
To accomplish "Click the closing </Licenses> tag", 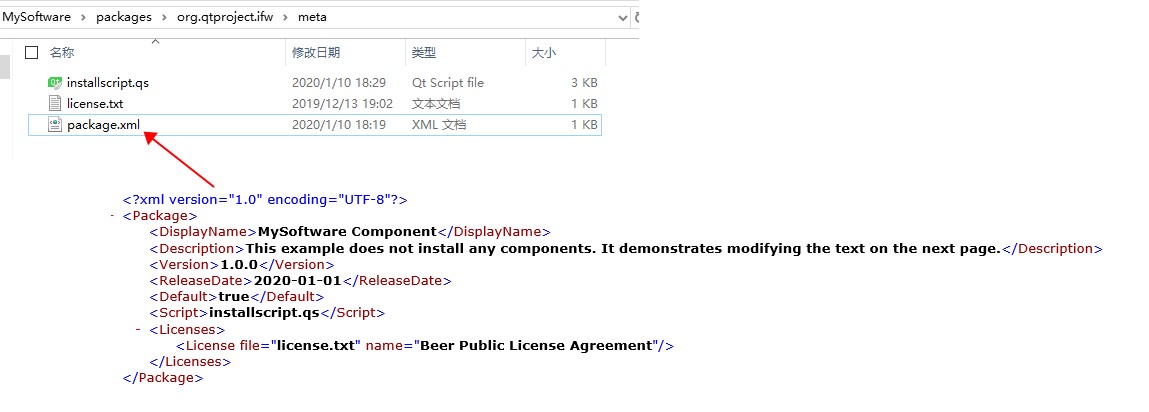I will (x=191, y=362).
